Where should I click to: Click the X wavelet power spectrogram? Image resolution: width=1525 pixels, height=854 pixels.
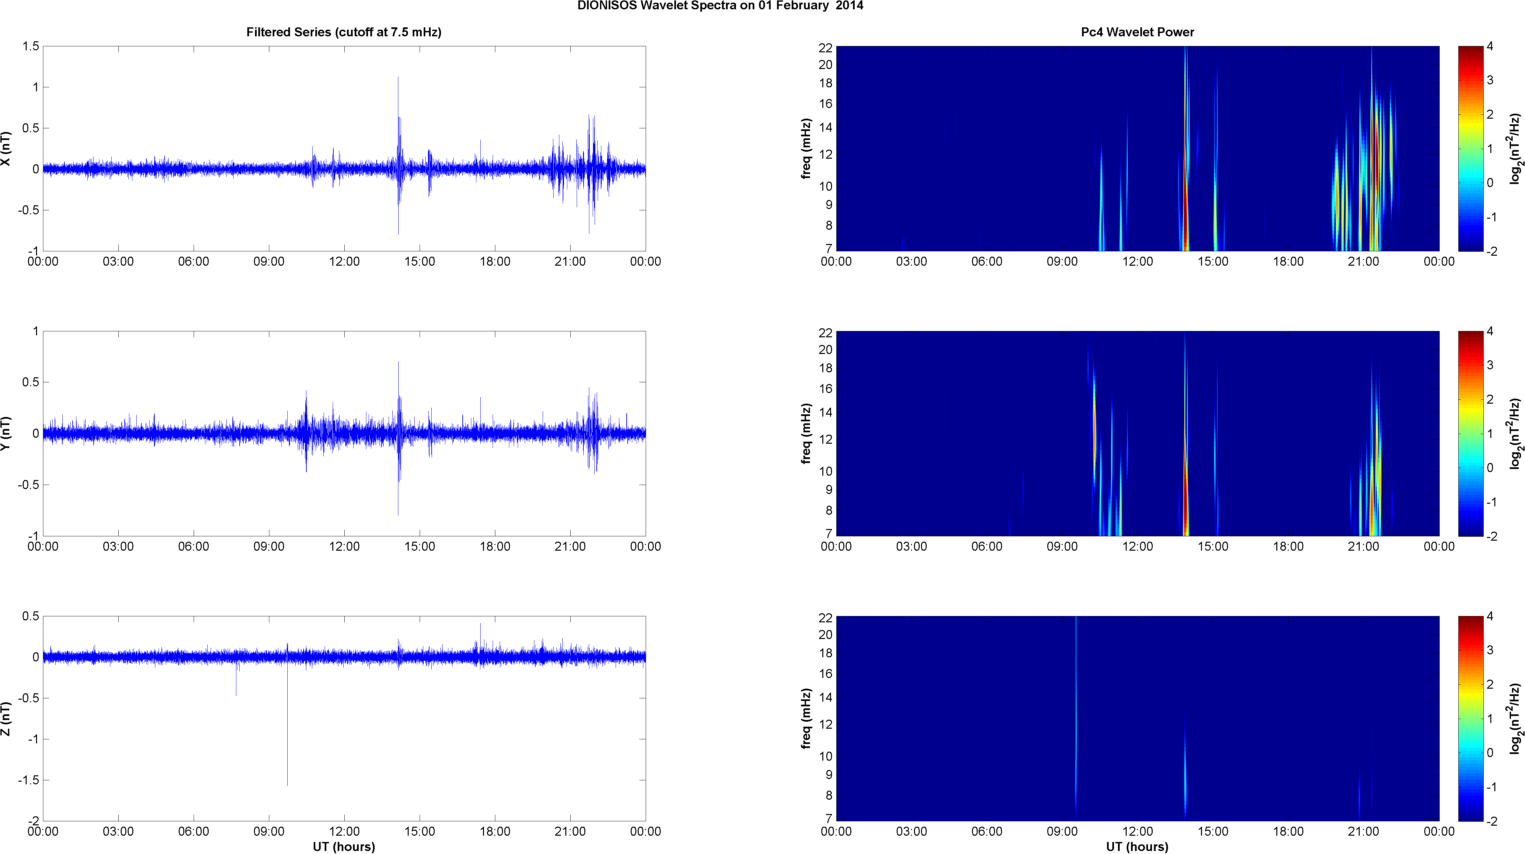click(x=1137, y=148)
